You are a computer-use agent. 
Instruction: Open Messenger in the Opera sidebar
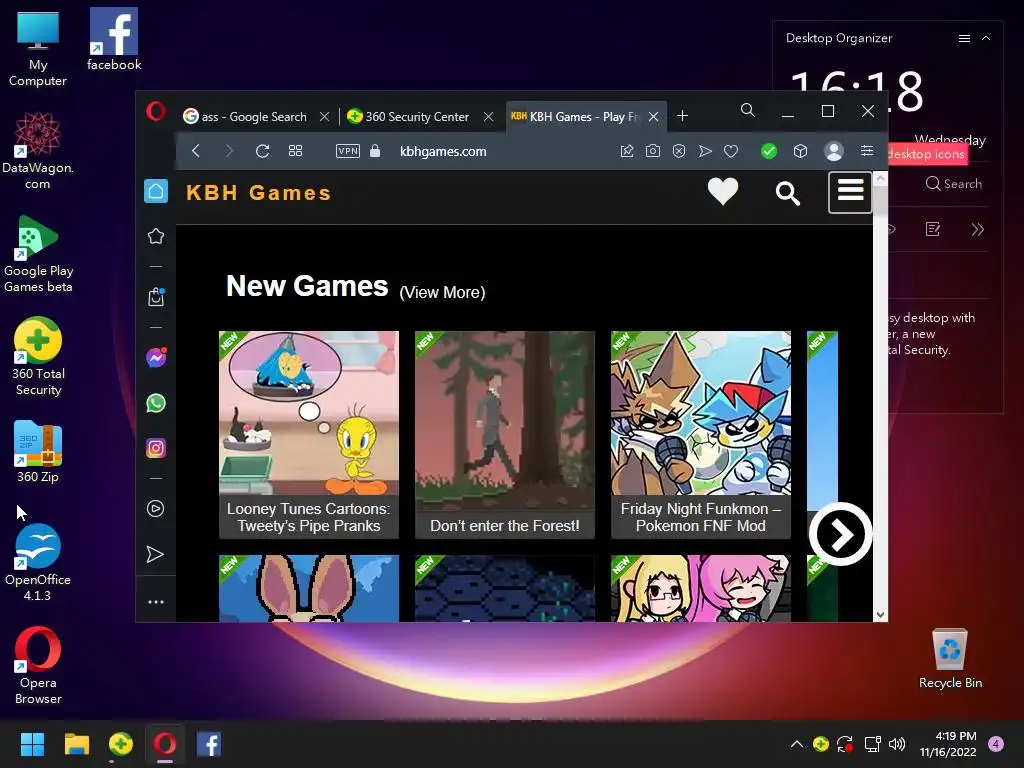156,357
